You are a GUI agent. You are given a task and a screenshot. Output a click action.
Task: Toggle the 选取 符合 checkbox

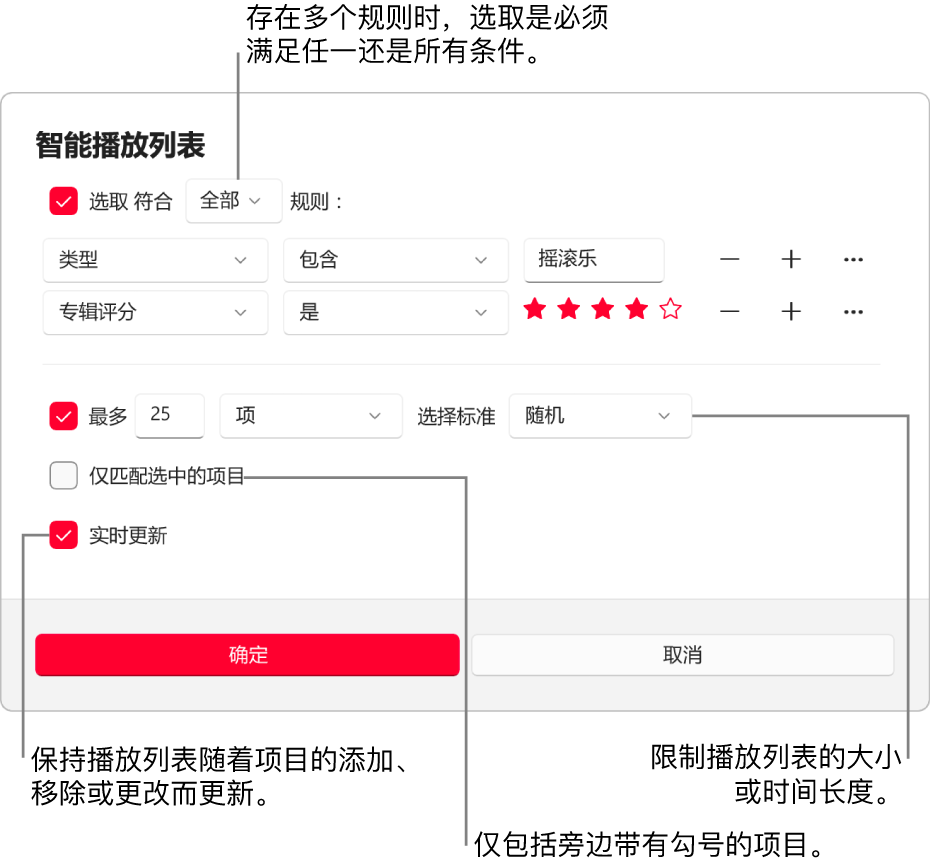(63, 201)
